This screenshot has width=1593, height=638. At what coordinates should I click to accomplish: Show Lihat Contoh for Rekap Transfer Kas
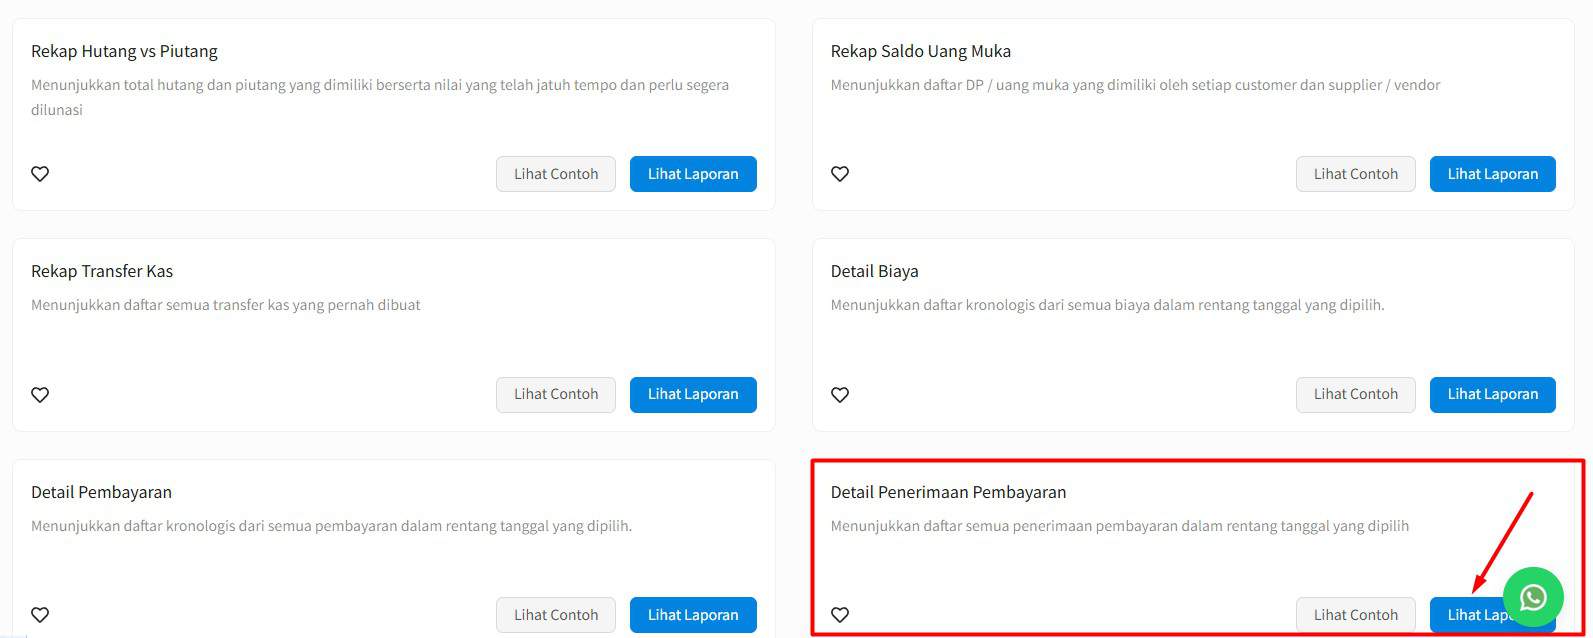coord(556,394)
